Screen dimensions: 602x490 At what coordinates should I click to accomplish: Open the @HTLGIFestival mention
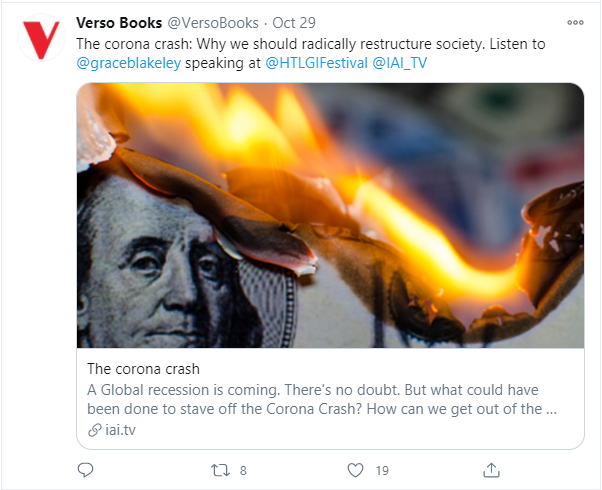point(316,63)
